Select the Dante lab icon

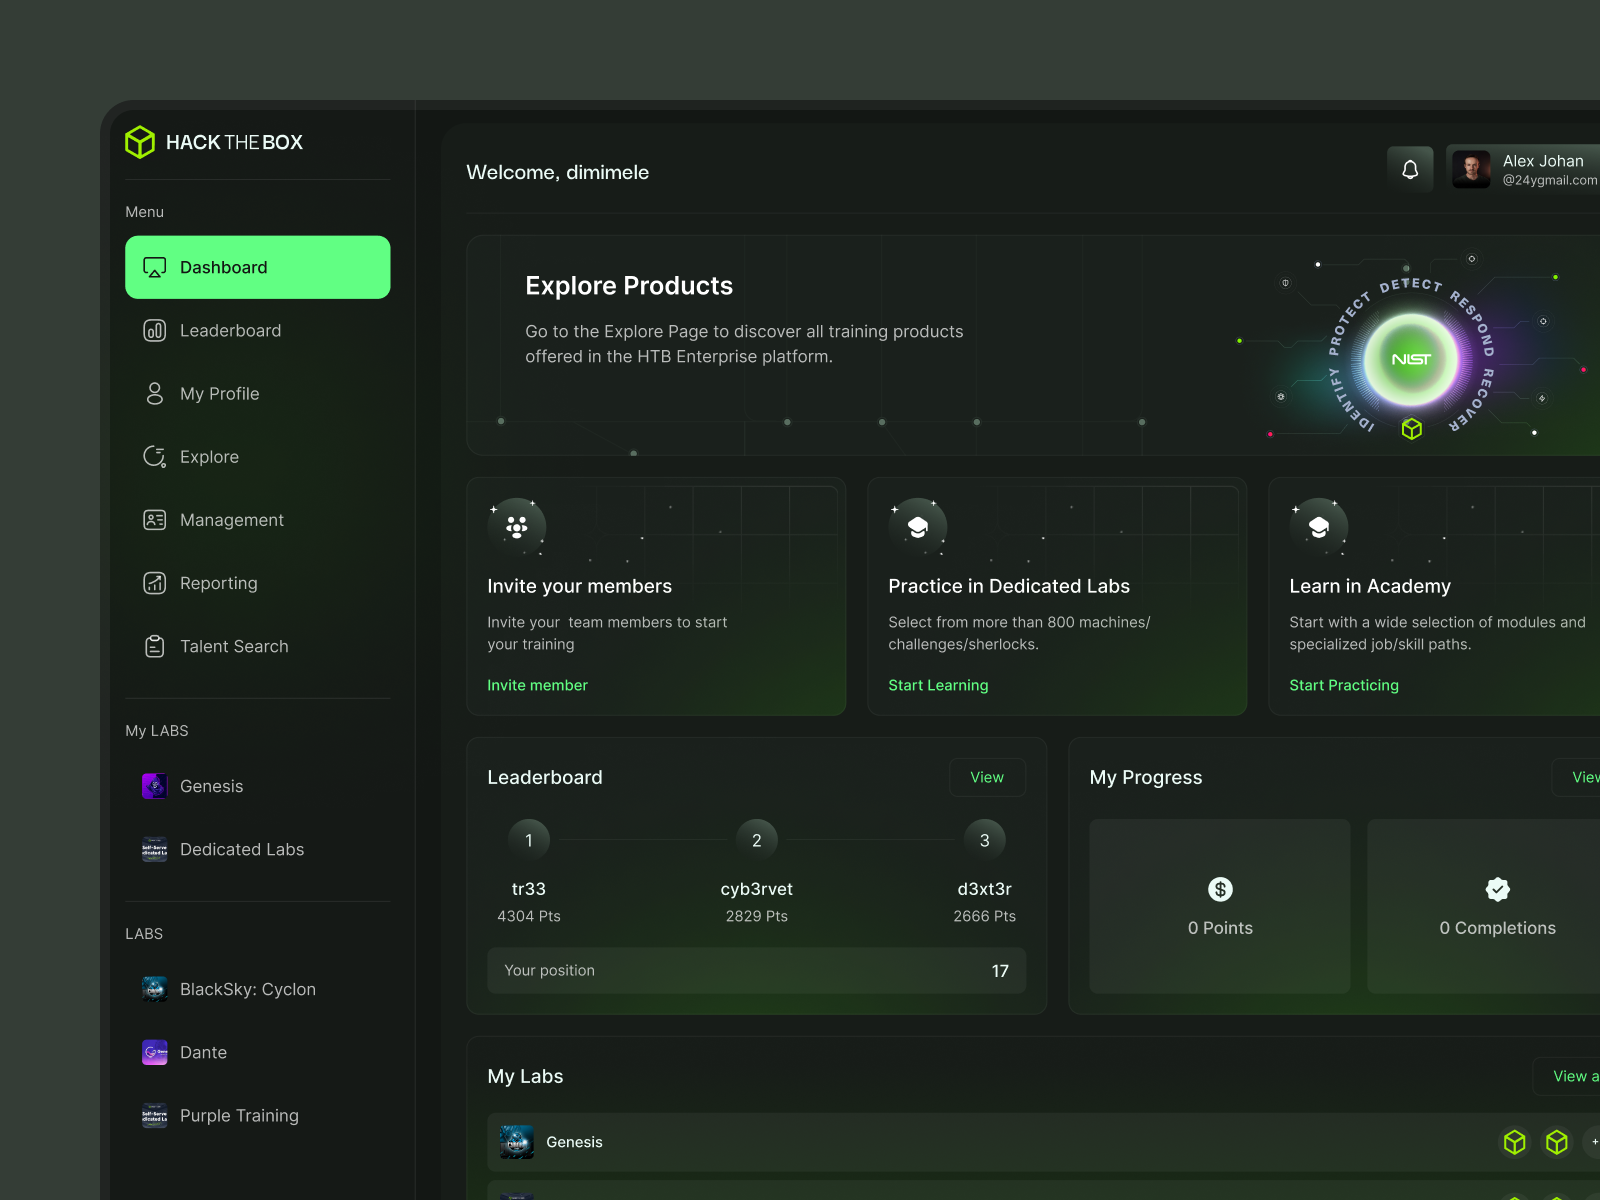(x=155, y=1053)
